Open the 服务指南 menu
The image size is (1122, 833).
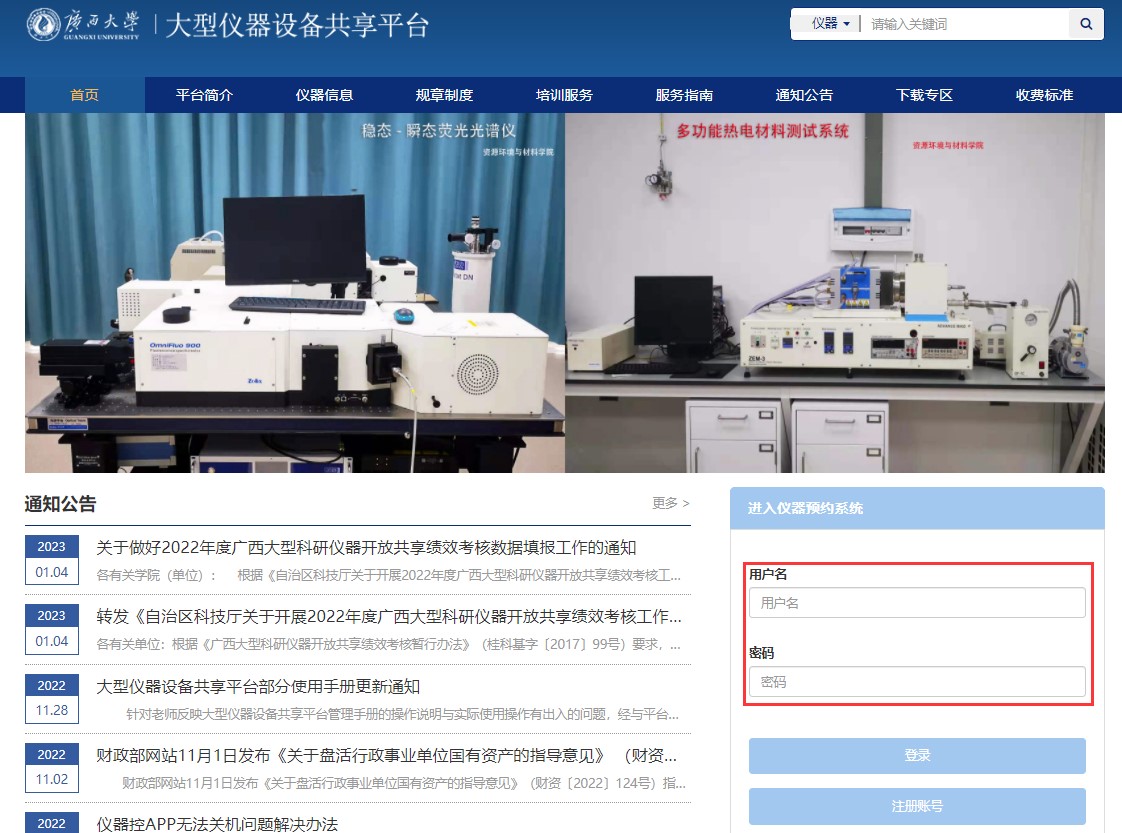point(684,95)
